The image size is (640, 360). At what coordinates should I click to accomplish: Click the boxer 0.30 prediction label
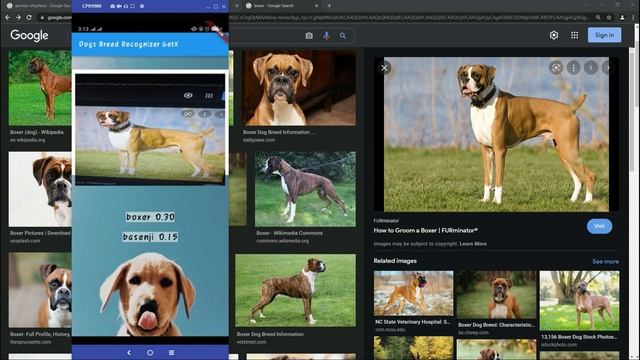pos(150,217)
